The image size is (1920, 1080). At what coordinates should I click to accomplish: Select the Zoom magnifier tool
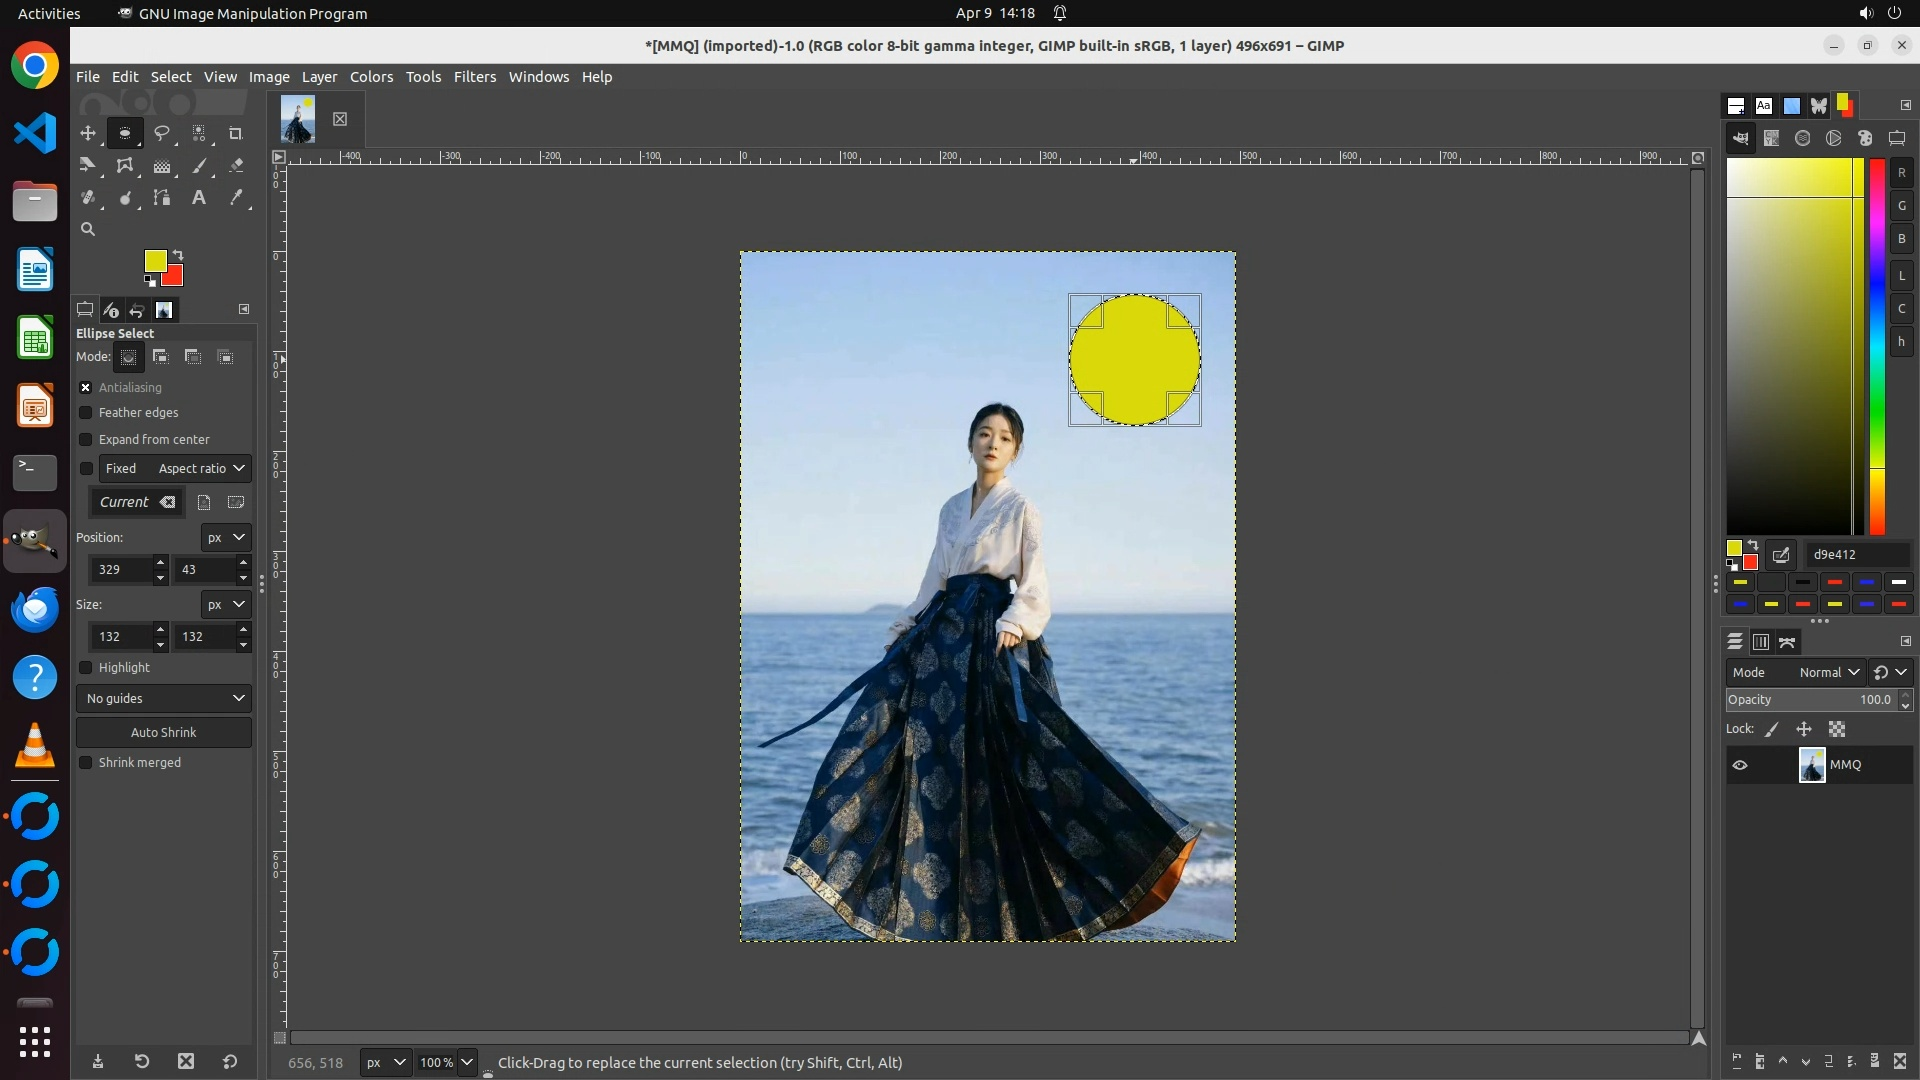[x=88, y=230]
